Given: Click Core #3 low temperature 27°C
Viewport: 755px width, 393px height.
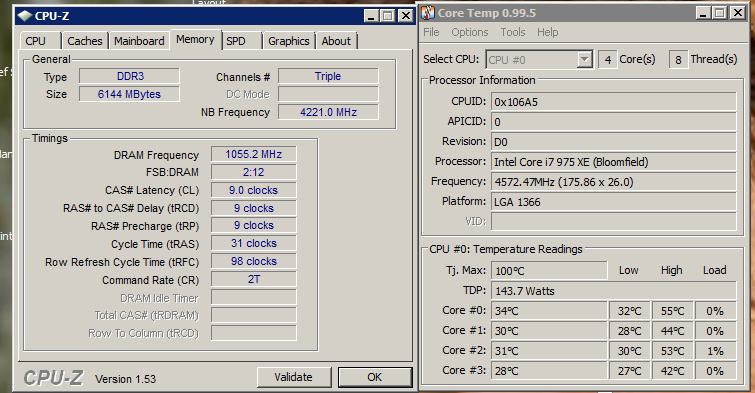Looking at the screenshot, I should (629, 371).
